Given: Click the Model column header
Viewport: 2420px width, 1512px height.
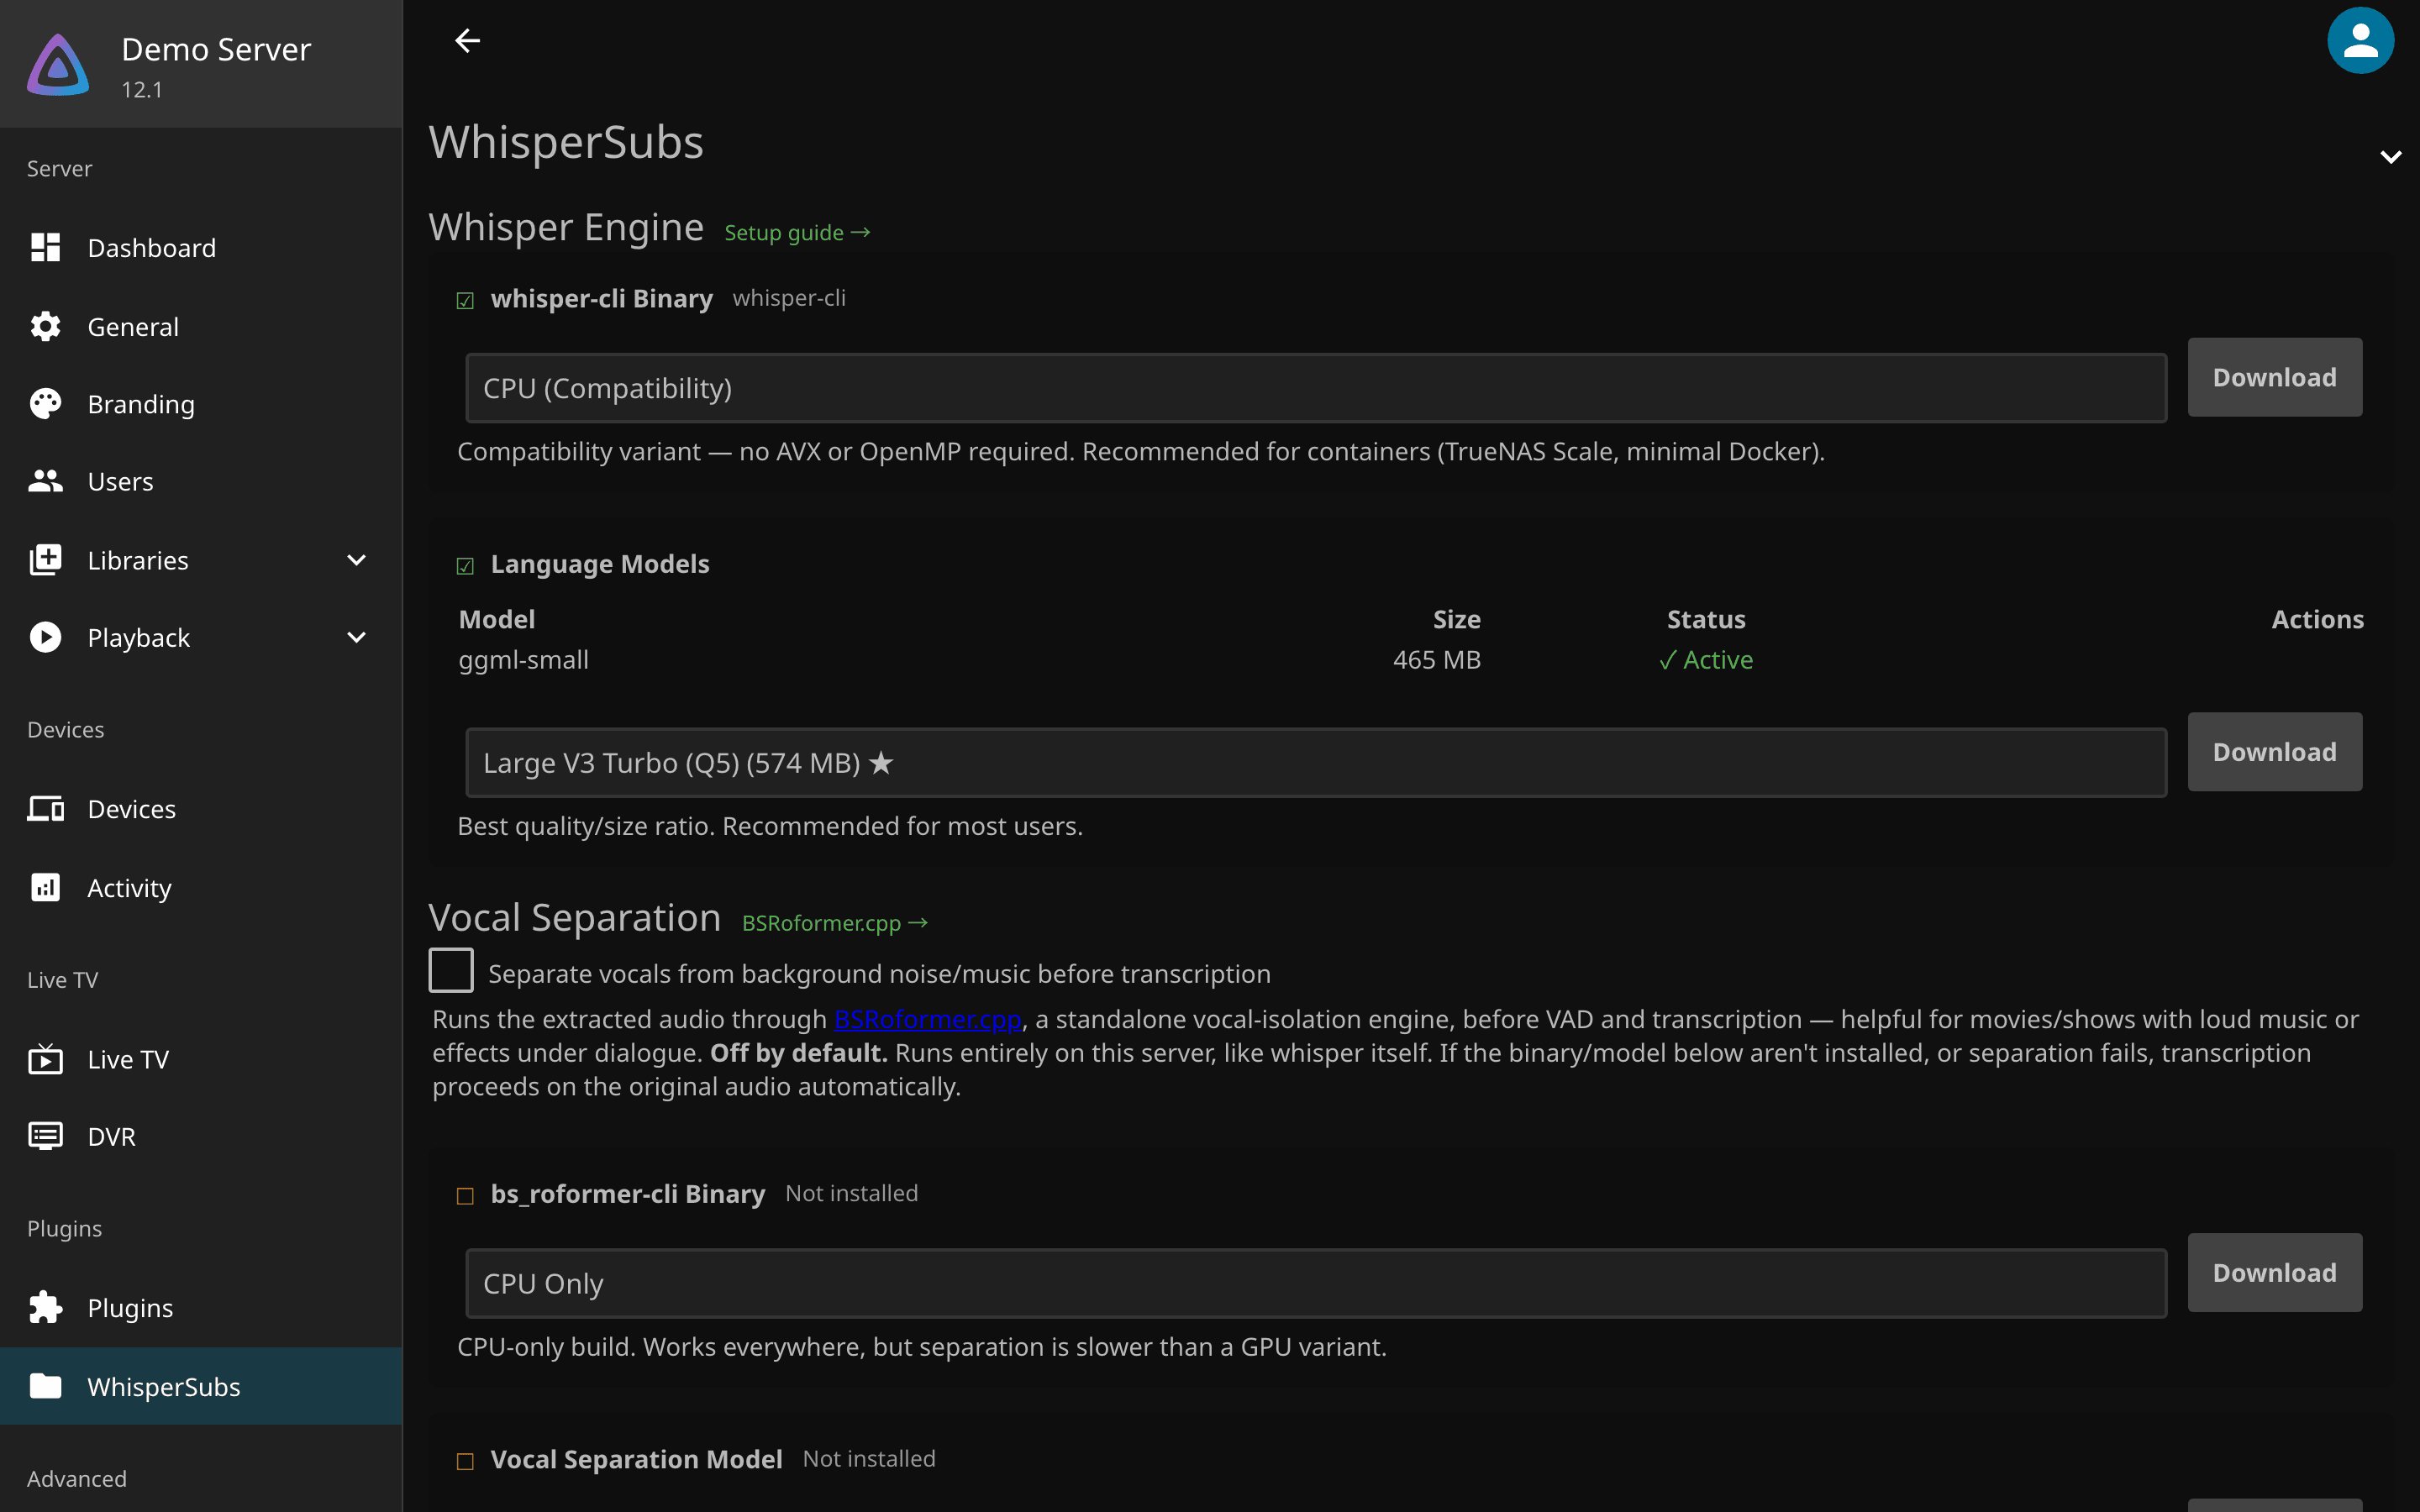Looking at the screenshot, I should 497,619.
